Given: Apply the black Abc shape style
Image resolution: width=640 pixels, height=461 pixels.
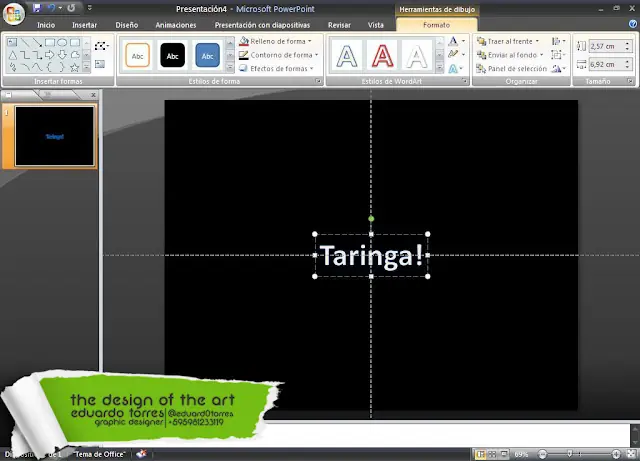Looking at the screenshot, I should pos(173,55).
